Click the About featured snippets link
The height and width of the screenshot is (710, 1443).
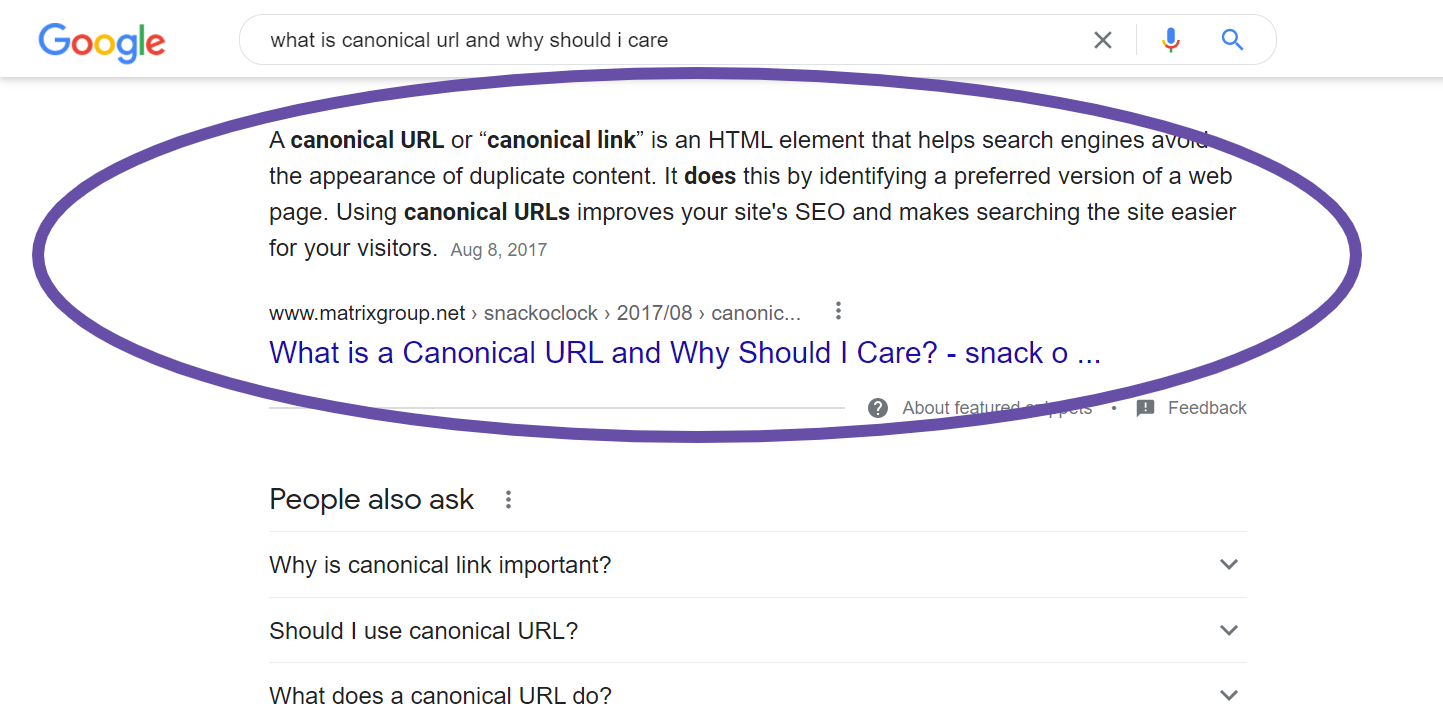pyautogui.click(x=997, y=408)
